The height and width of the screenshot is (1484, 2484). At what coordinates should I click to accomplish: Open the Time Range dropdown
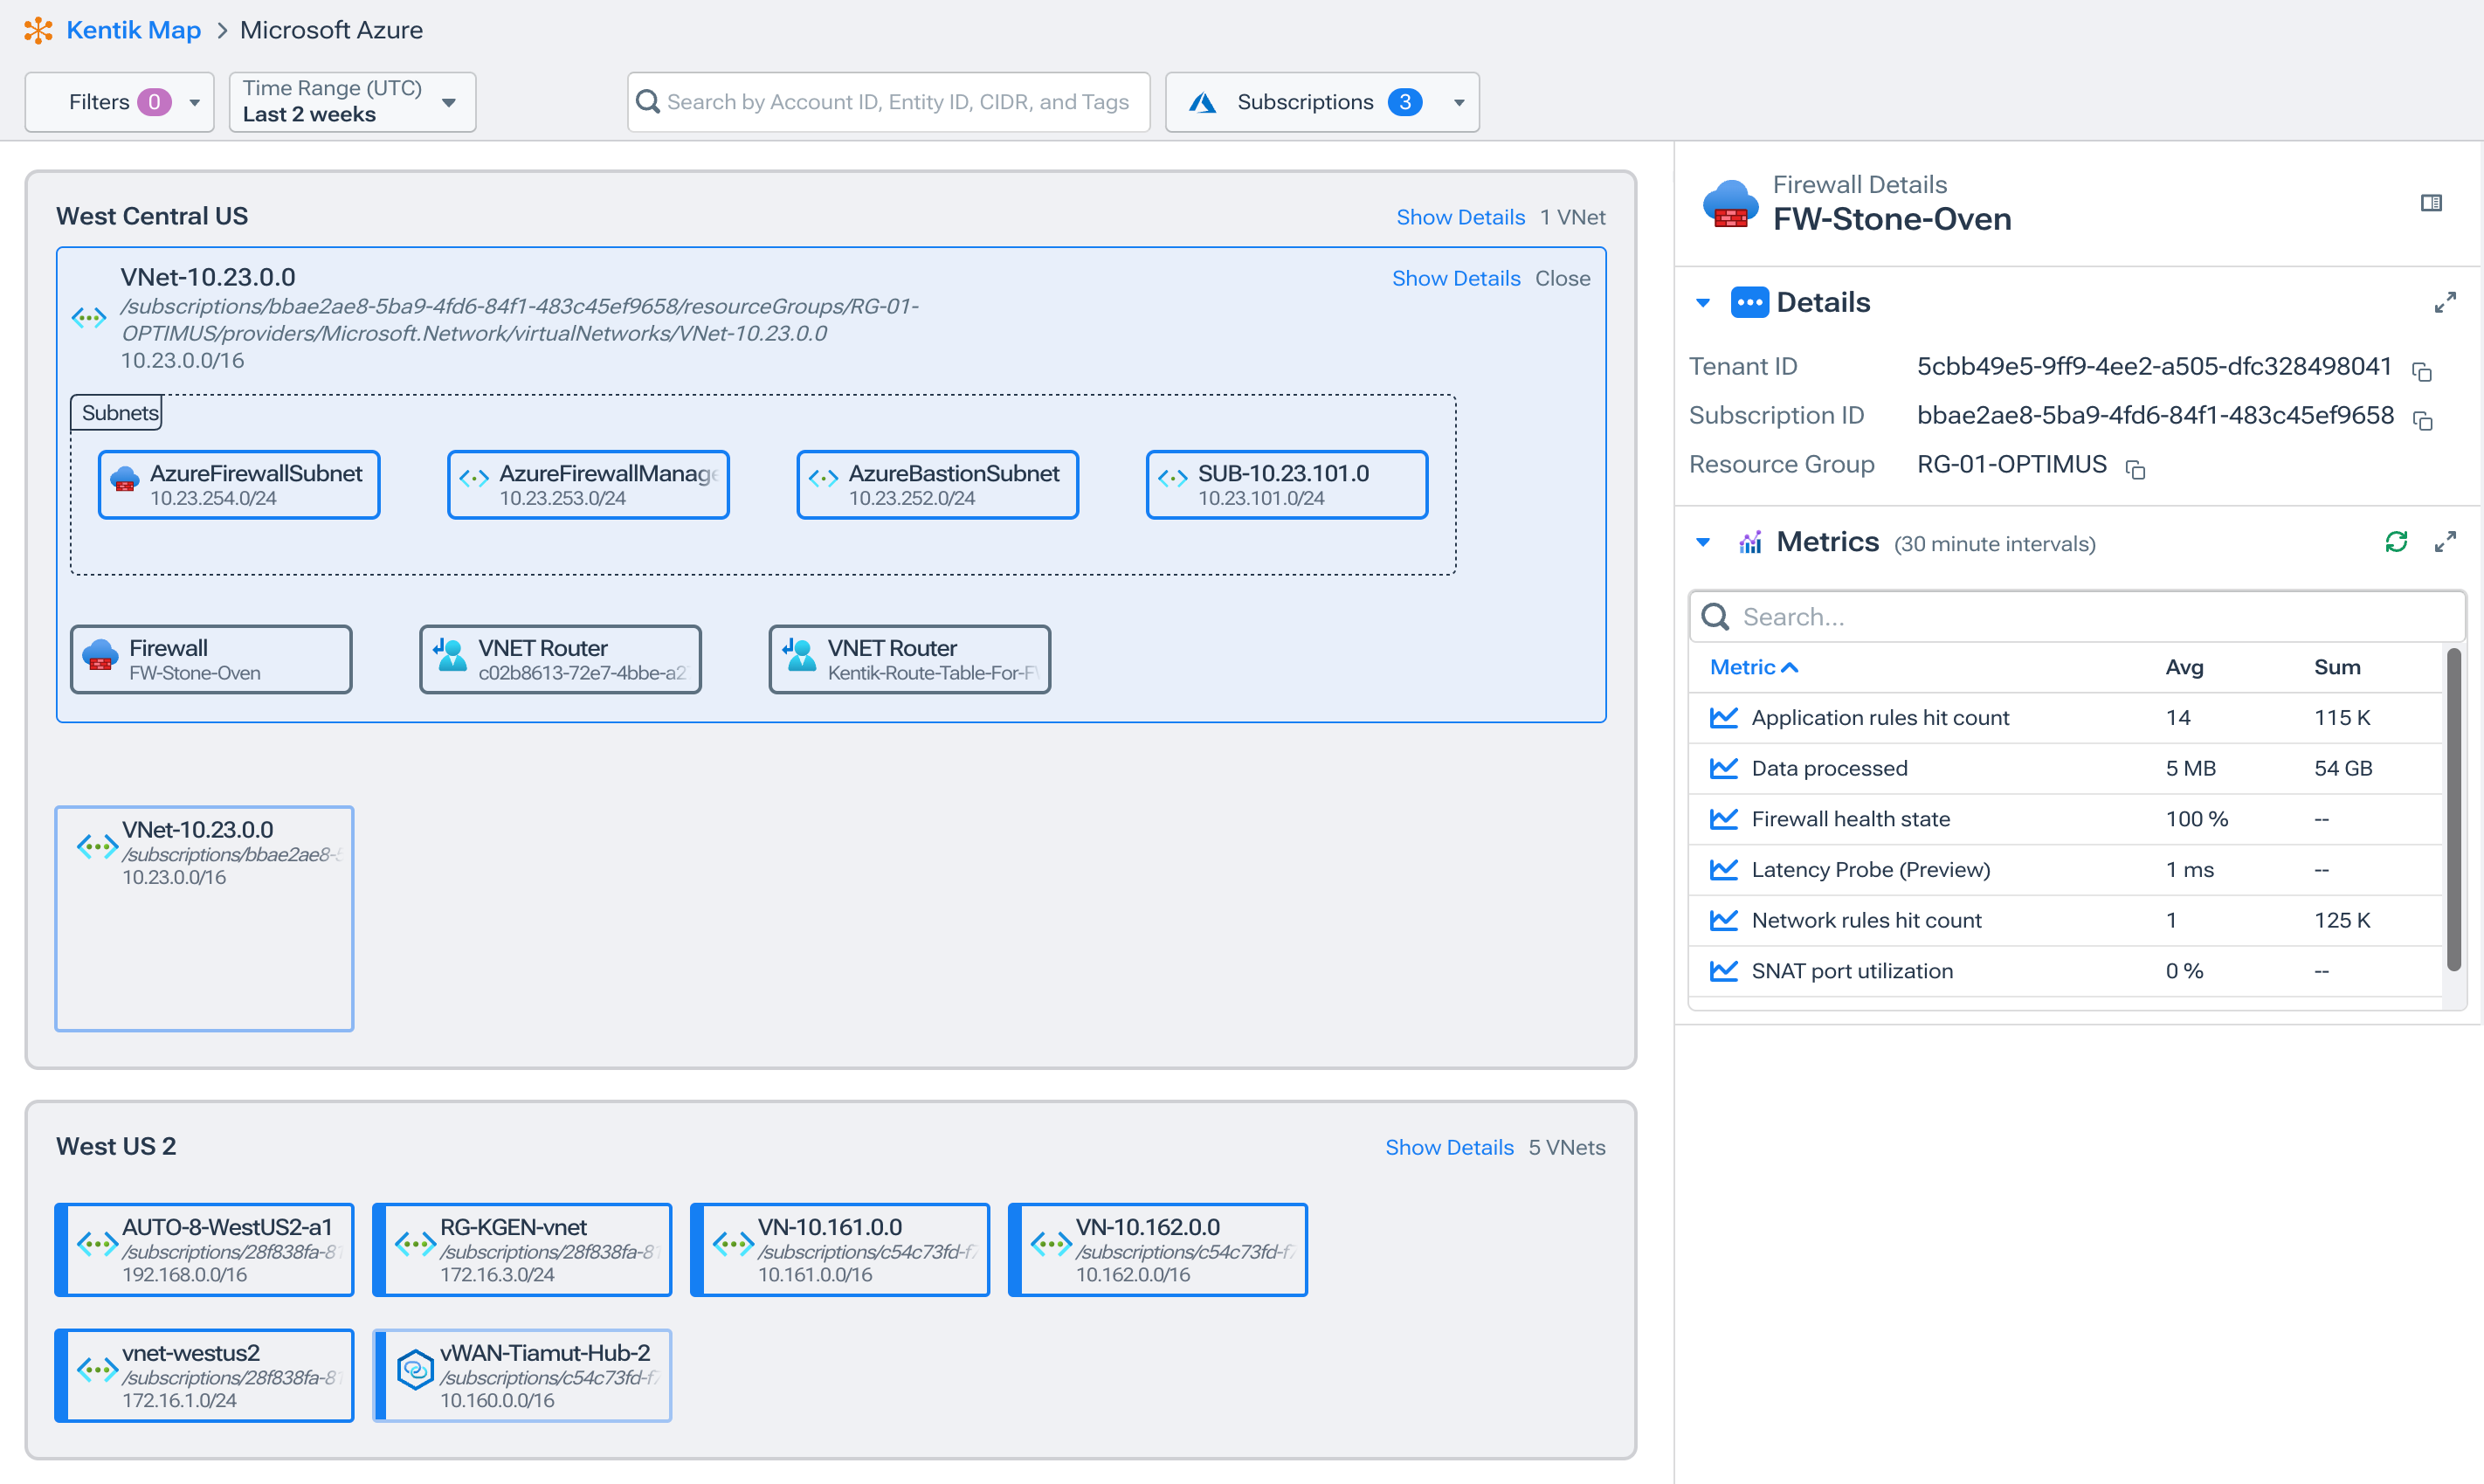(x=449, y=102)
